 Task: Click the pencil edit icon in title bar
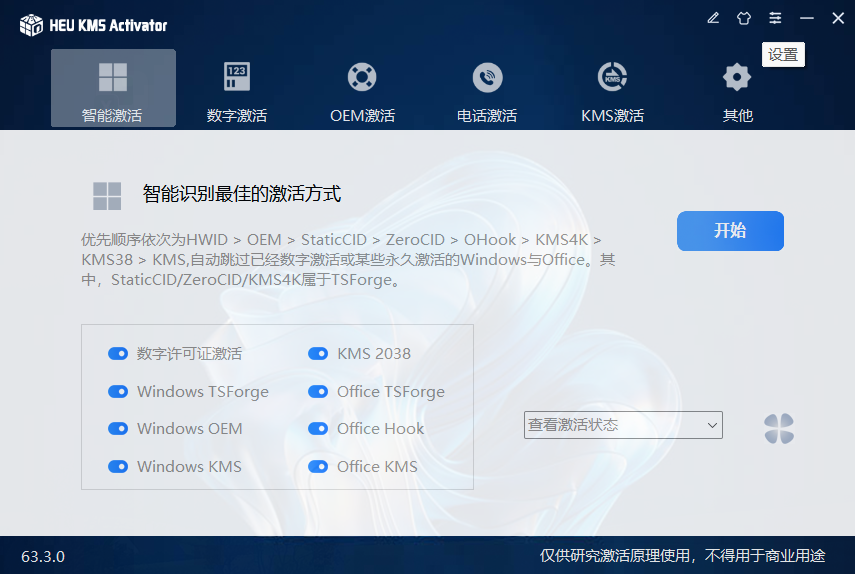tap(713, 18)
